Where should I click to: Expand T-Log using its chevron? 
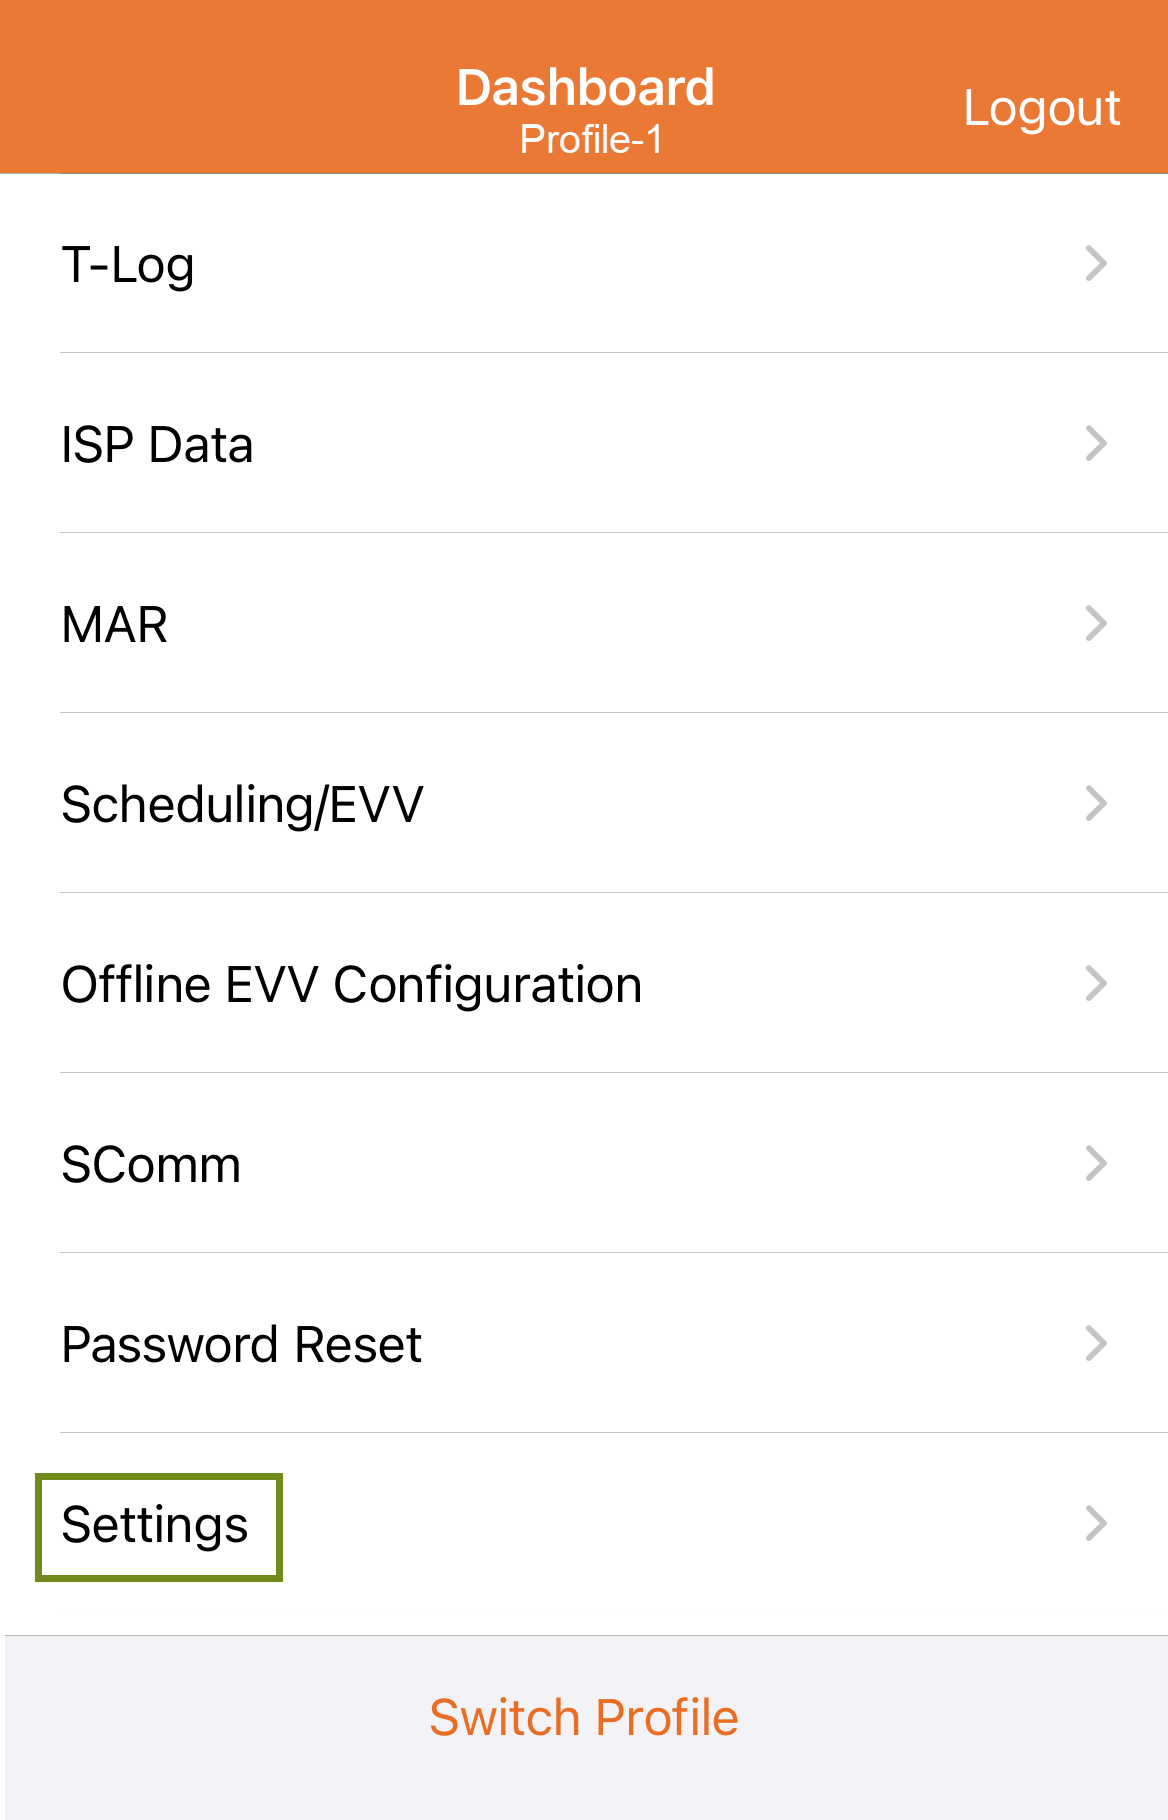click(x=1098, y=263)
